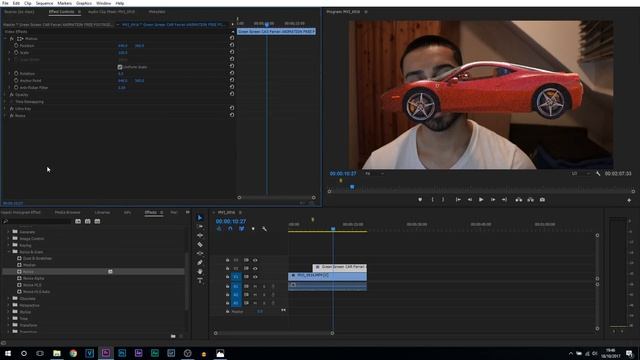Toggle Rotation animation stopwatch
The width and height of the screenshot is (640, 360).
tap(16, 73)
